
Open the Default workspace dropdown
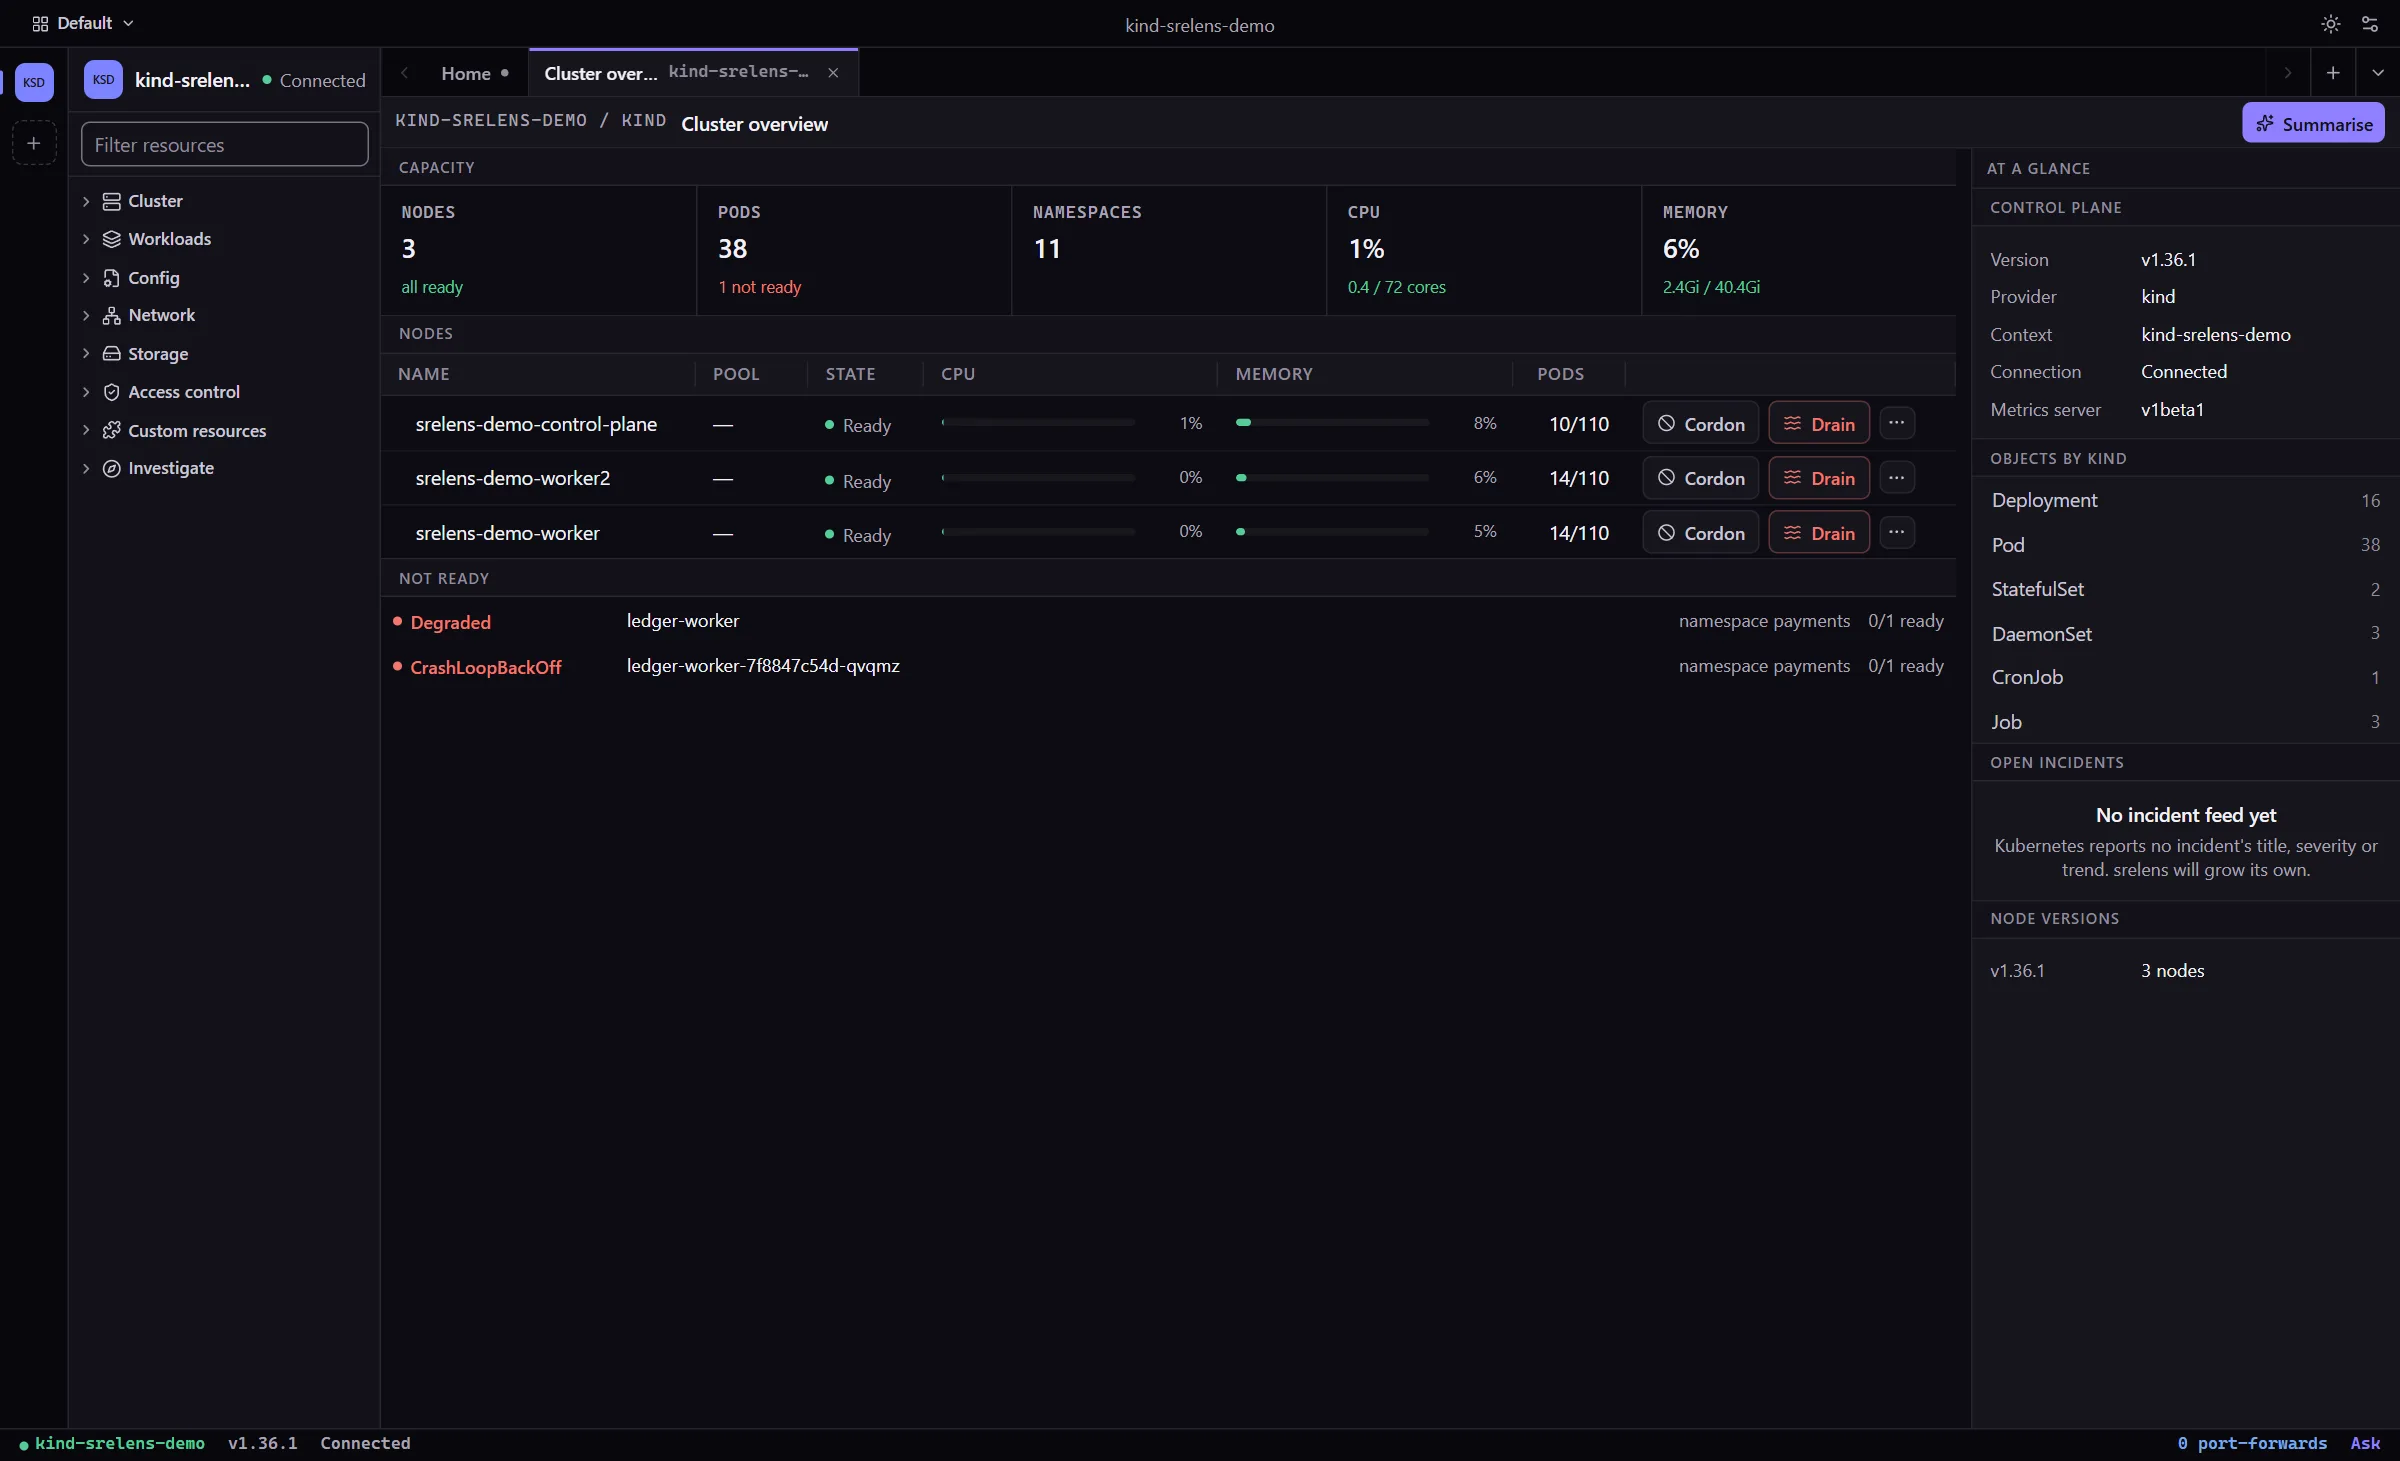[82, 23]
